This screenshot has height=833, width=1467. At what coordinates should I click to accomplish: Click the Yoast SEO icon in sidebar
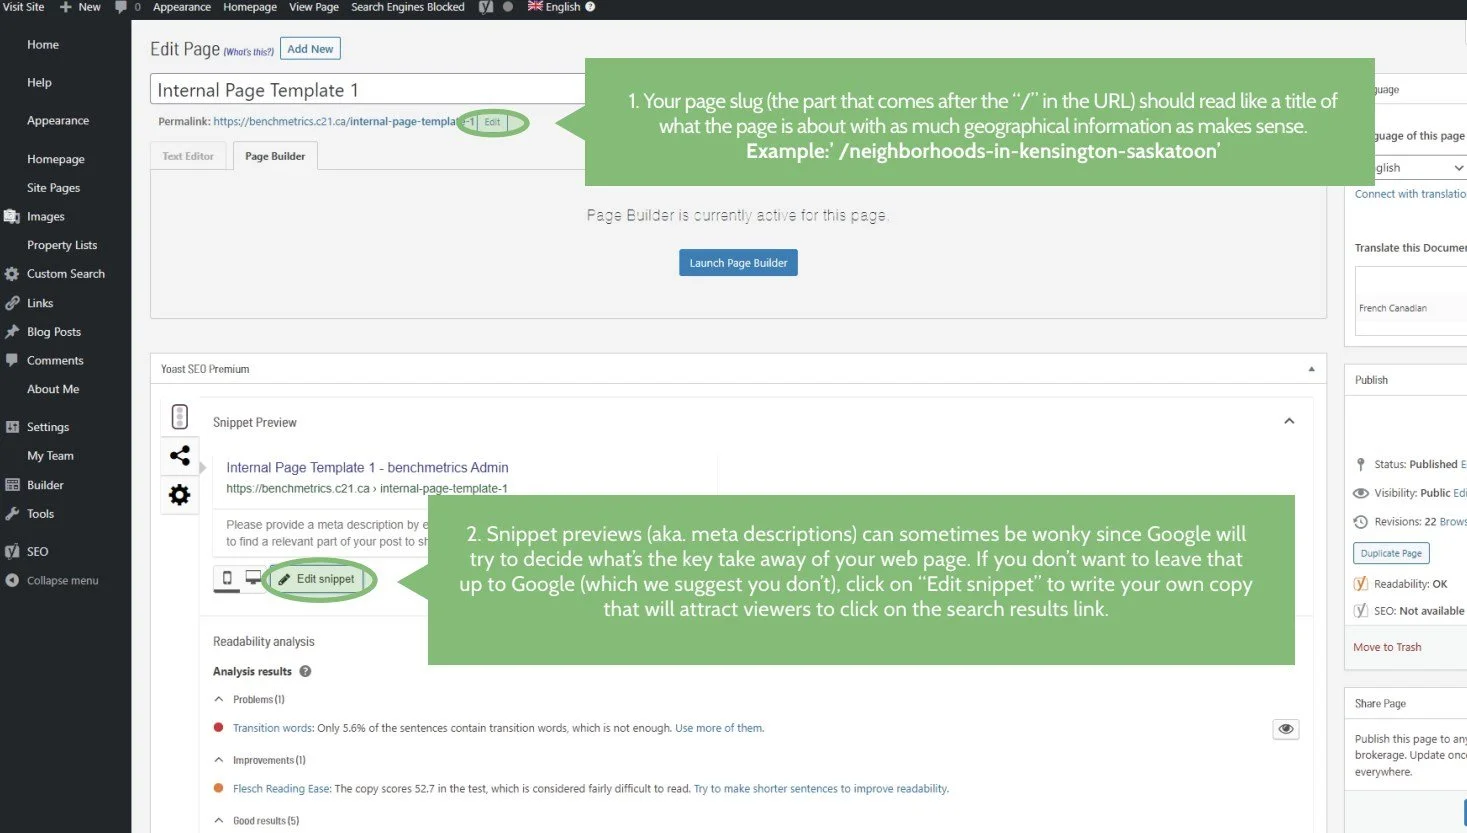click(12, 551)
